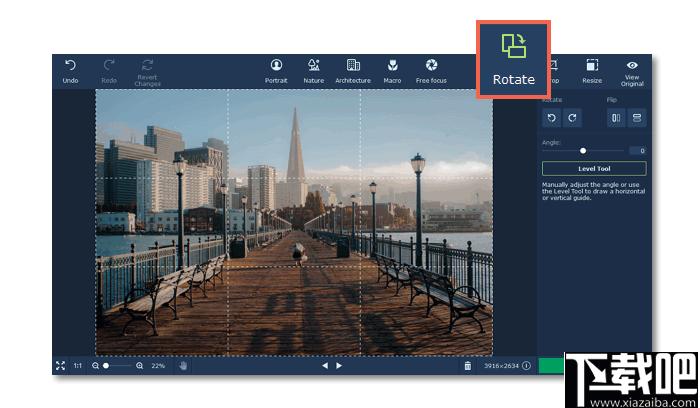Toggle fit-to-screen view icon

click(60, 366)
